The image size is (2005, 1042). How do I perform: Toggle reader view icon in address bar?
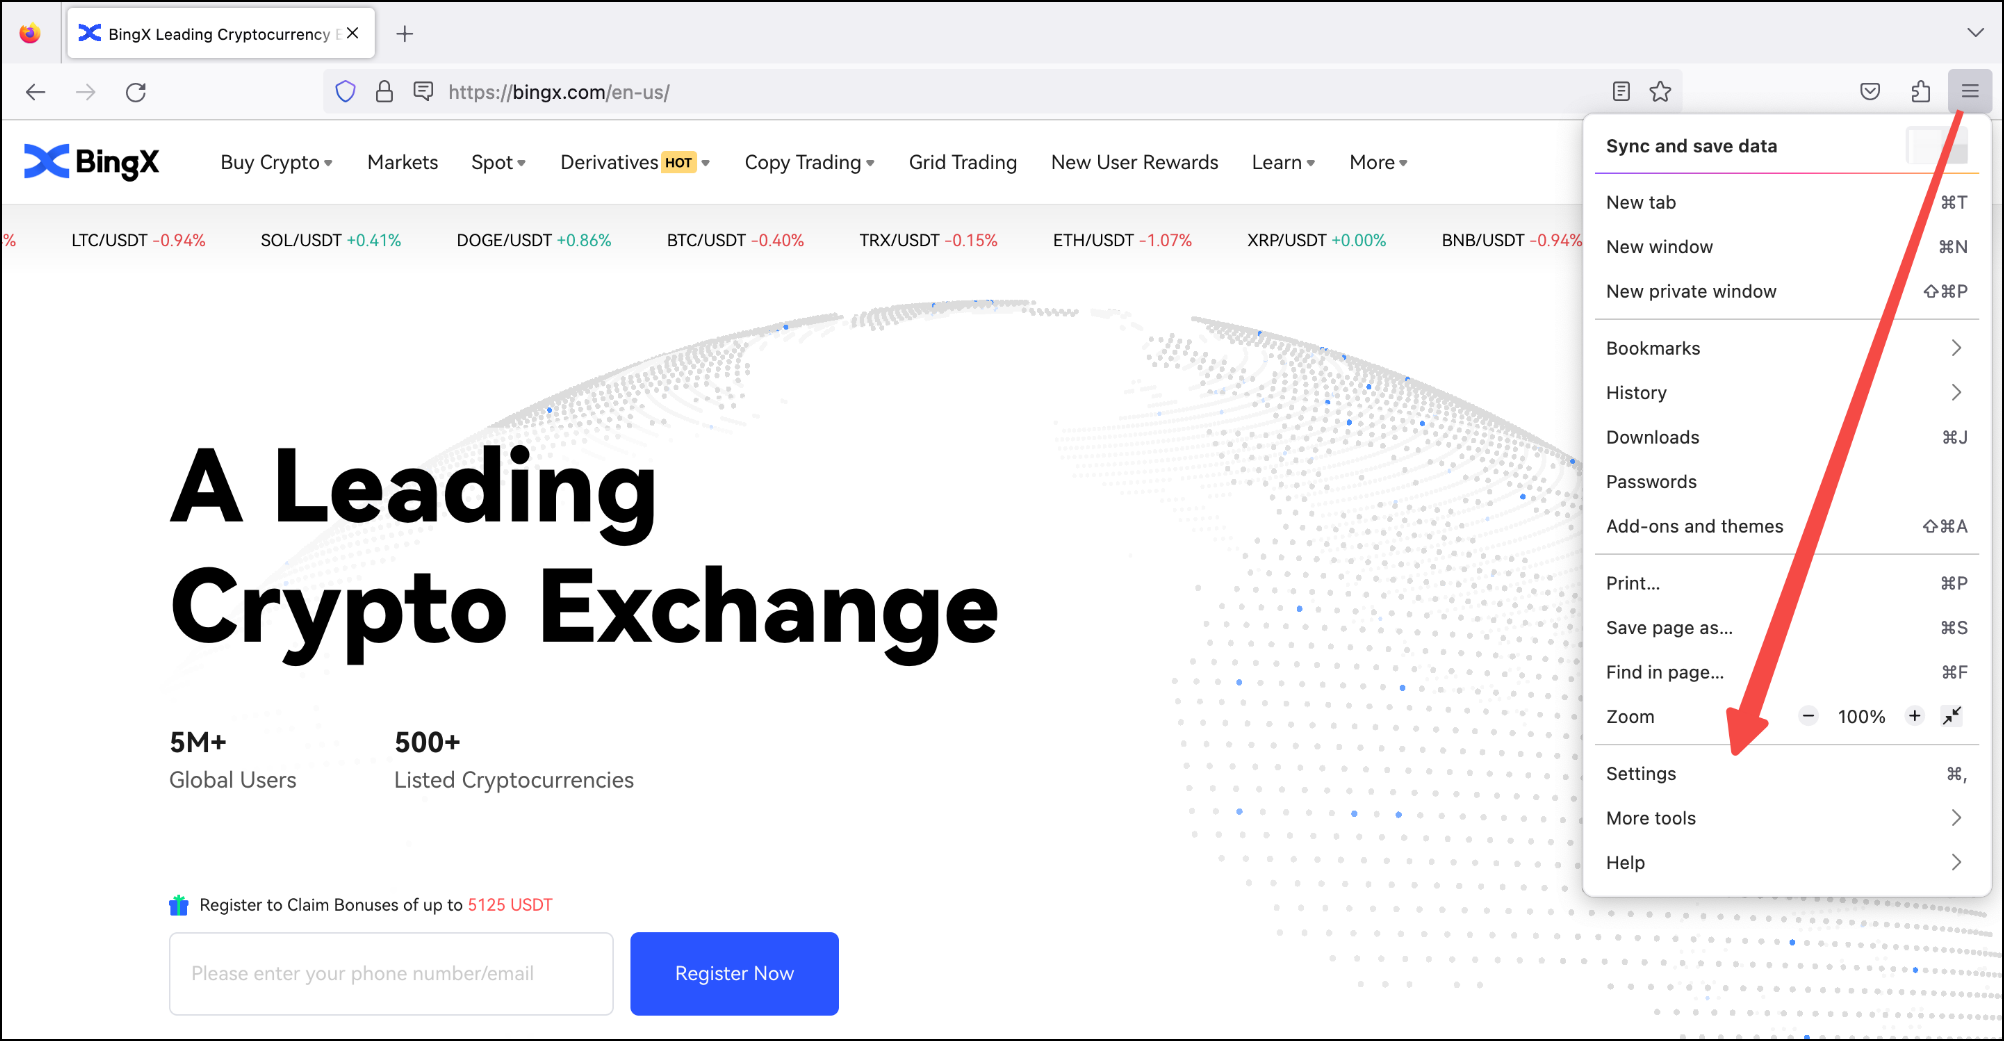(1621, 92)
